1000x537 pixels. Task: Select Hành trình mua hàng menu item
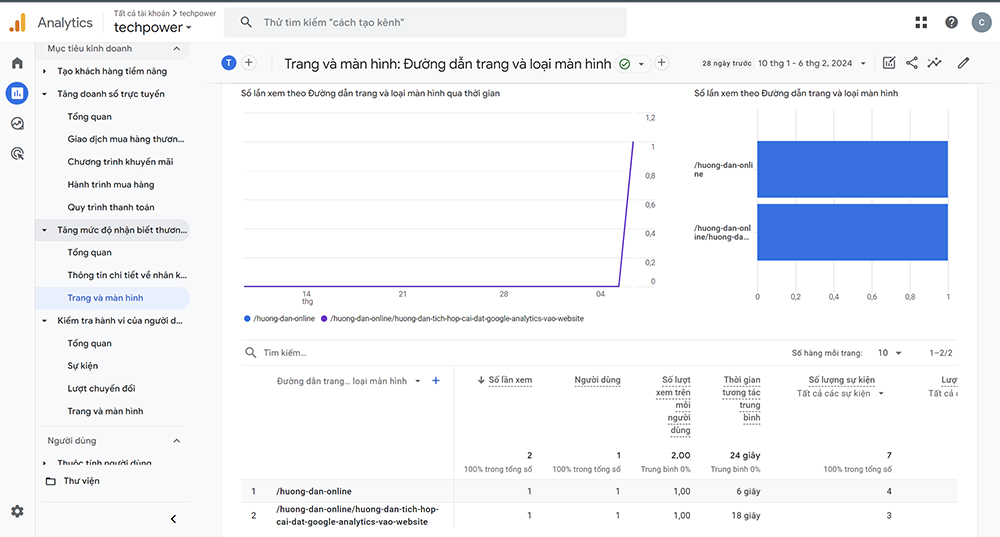pos(111,184)
